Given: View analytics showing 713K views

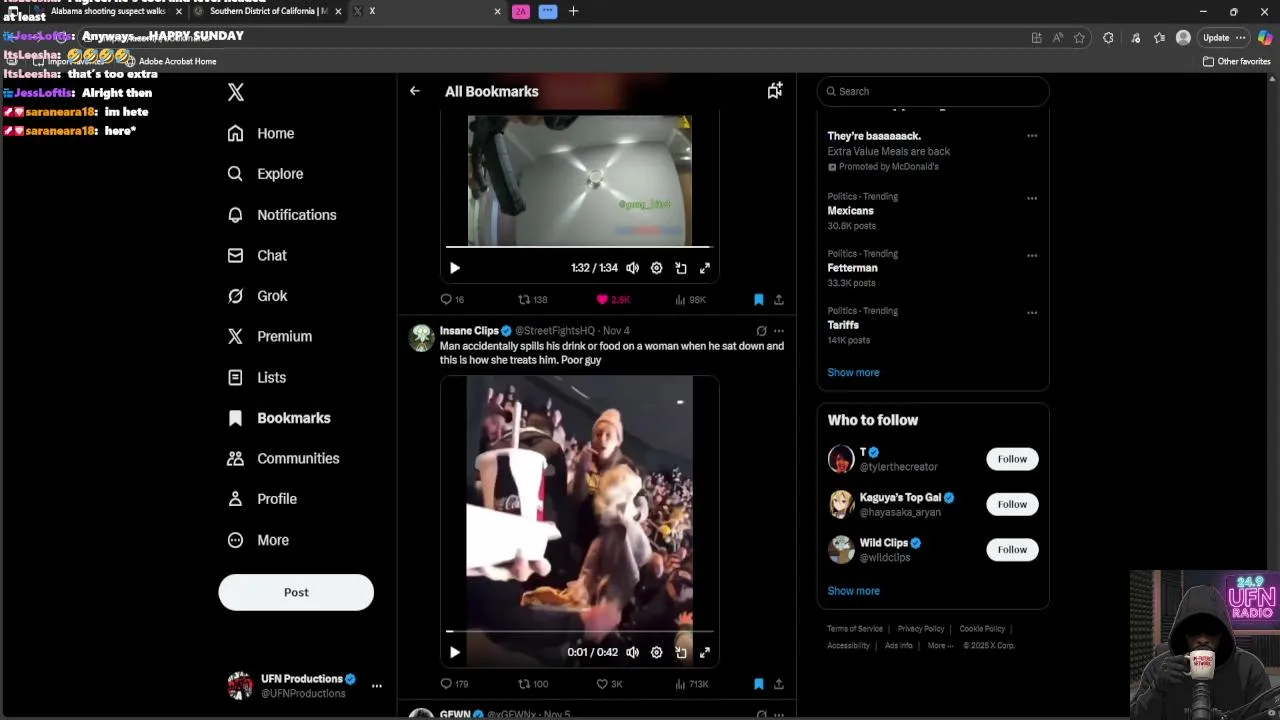Looking at the screenshot, I should click(x=692, y=684).
